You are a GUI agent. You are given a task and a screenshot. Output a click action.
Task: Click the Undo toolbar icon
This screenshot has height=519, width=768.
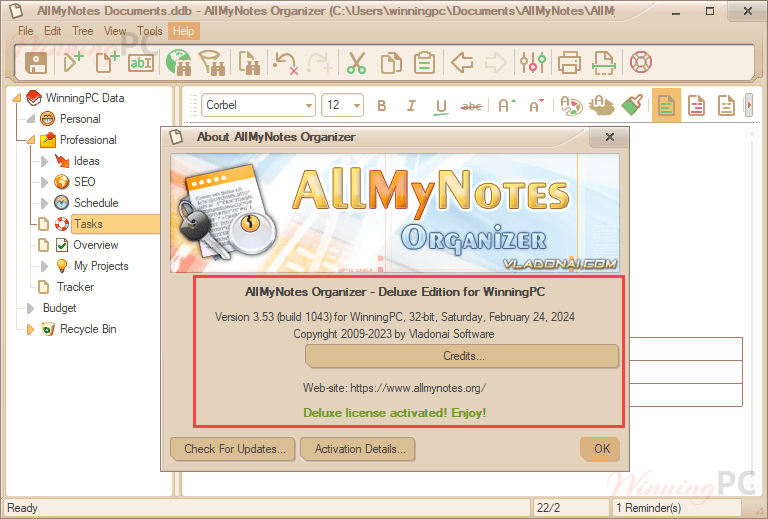coord(286,63)
